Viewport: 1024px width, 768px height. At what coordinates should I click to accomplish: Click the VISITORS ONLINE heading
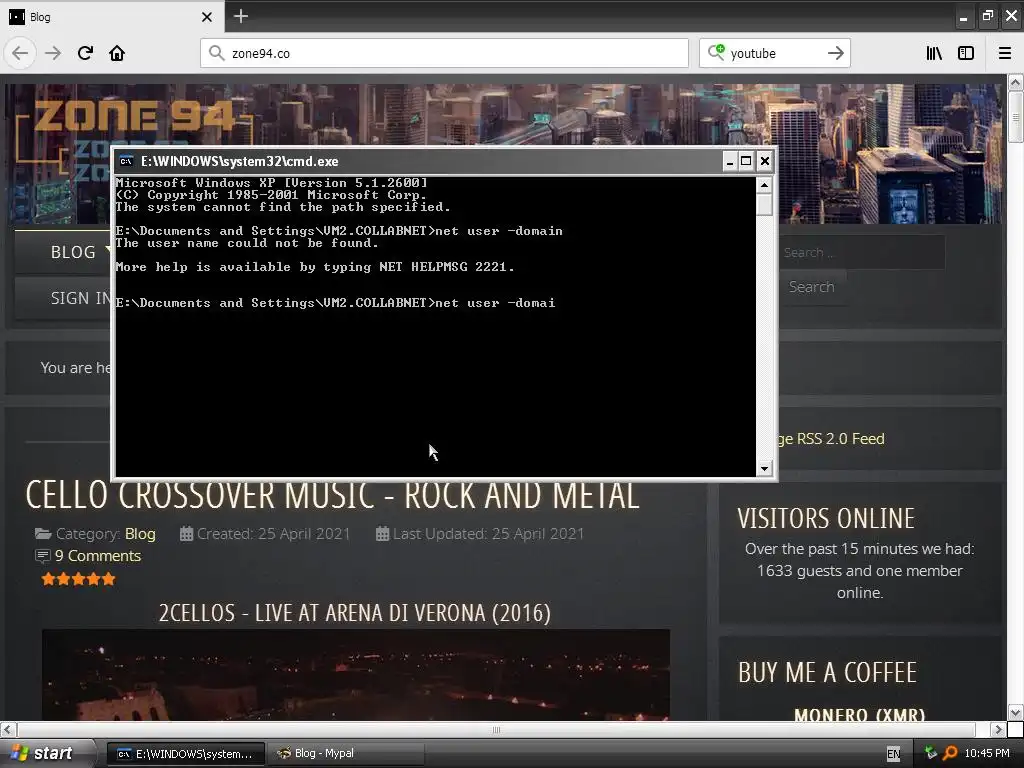pyautogui.click(x=826, y=519)
